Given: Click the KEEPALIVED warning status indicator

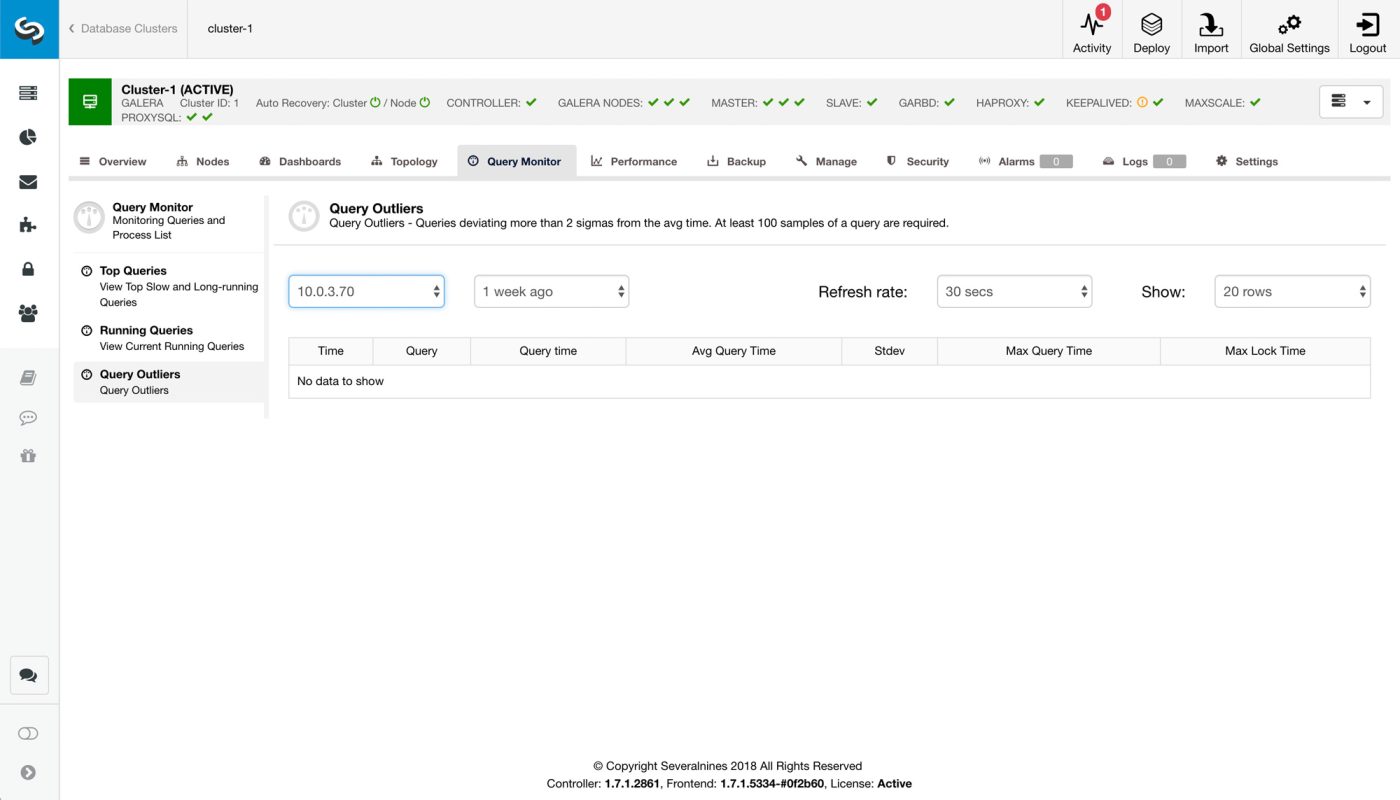Looking at the screenshot, I should pos(1142,101).
